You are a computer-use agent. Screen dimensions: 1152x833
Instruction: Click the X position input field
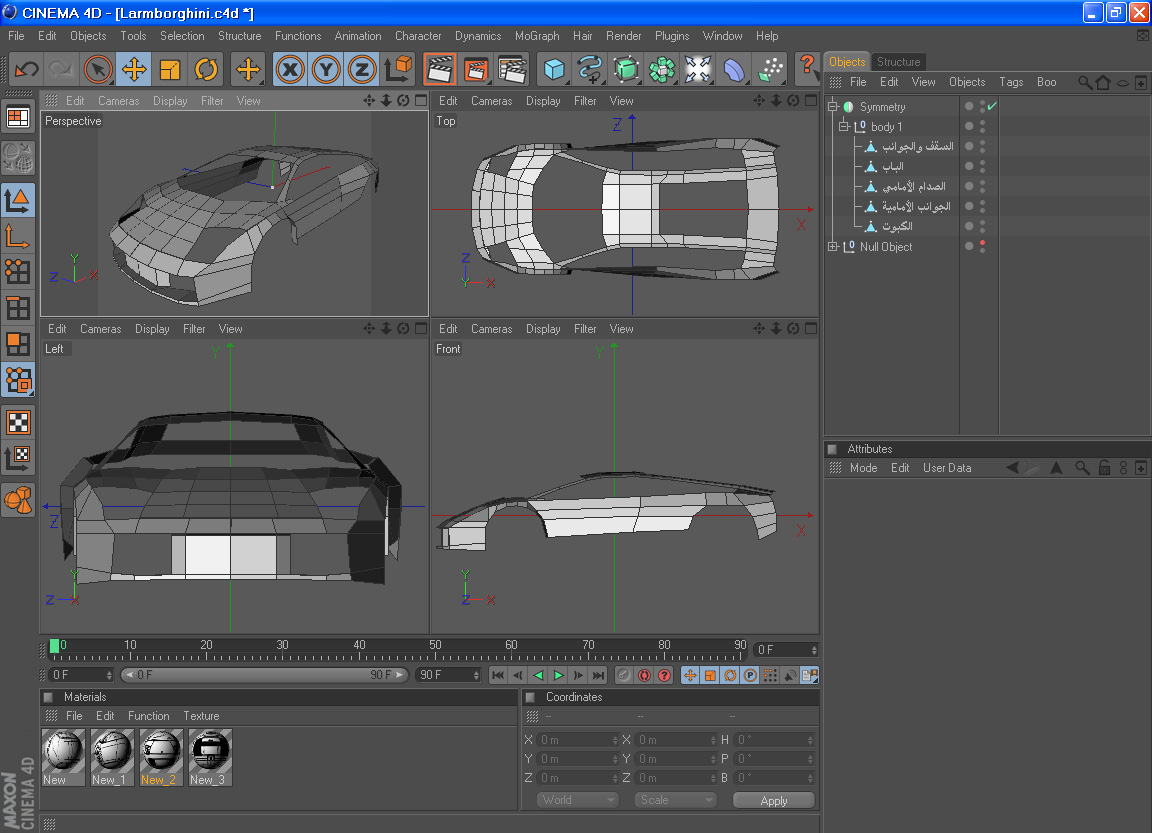[x=577, y=740]
